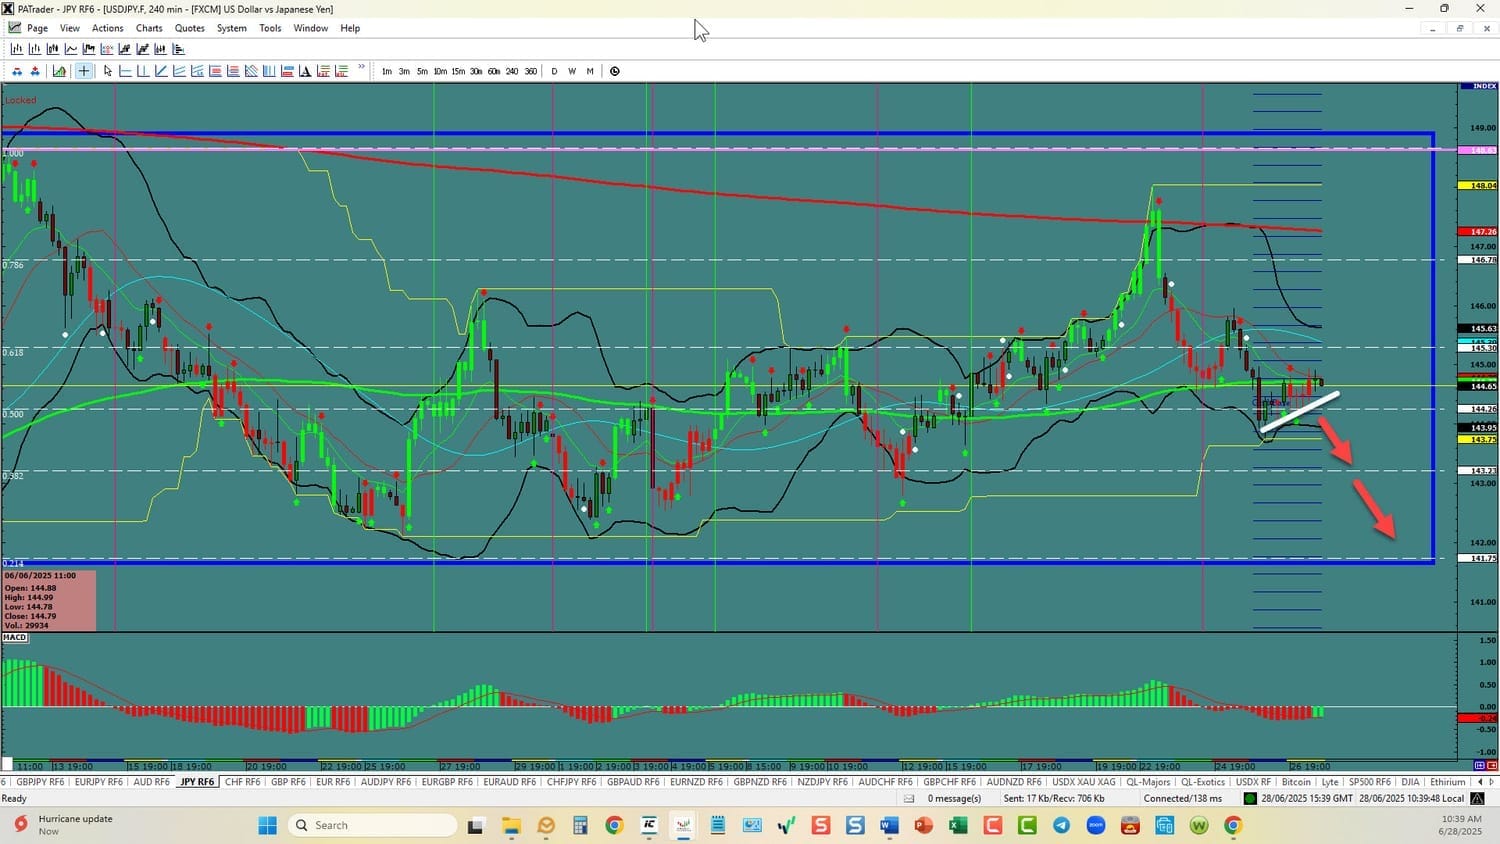Switch to the GBPJPY RF6 tab
1500x844 pixels.
coord(40,782)
